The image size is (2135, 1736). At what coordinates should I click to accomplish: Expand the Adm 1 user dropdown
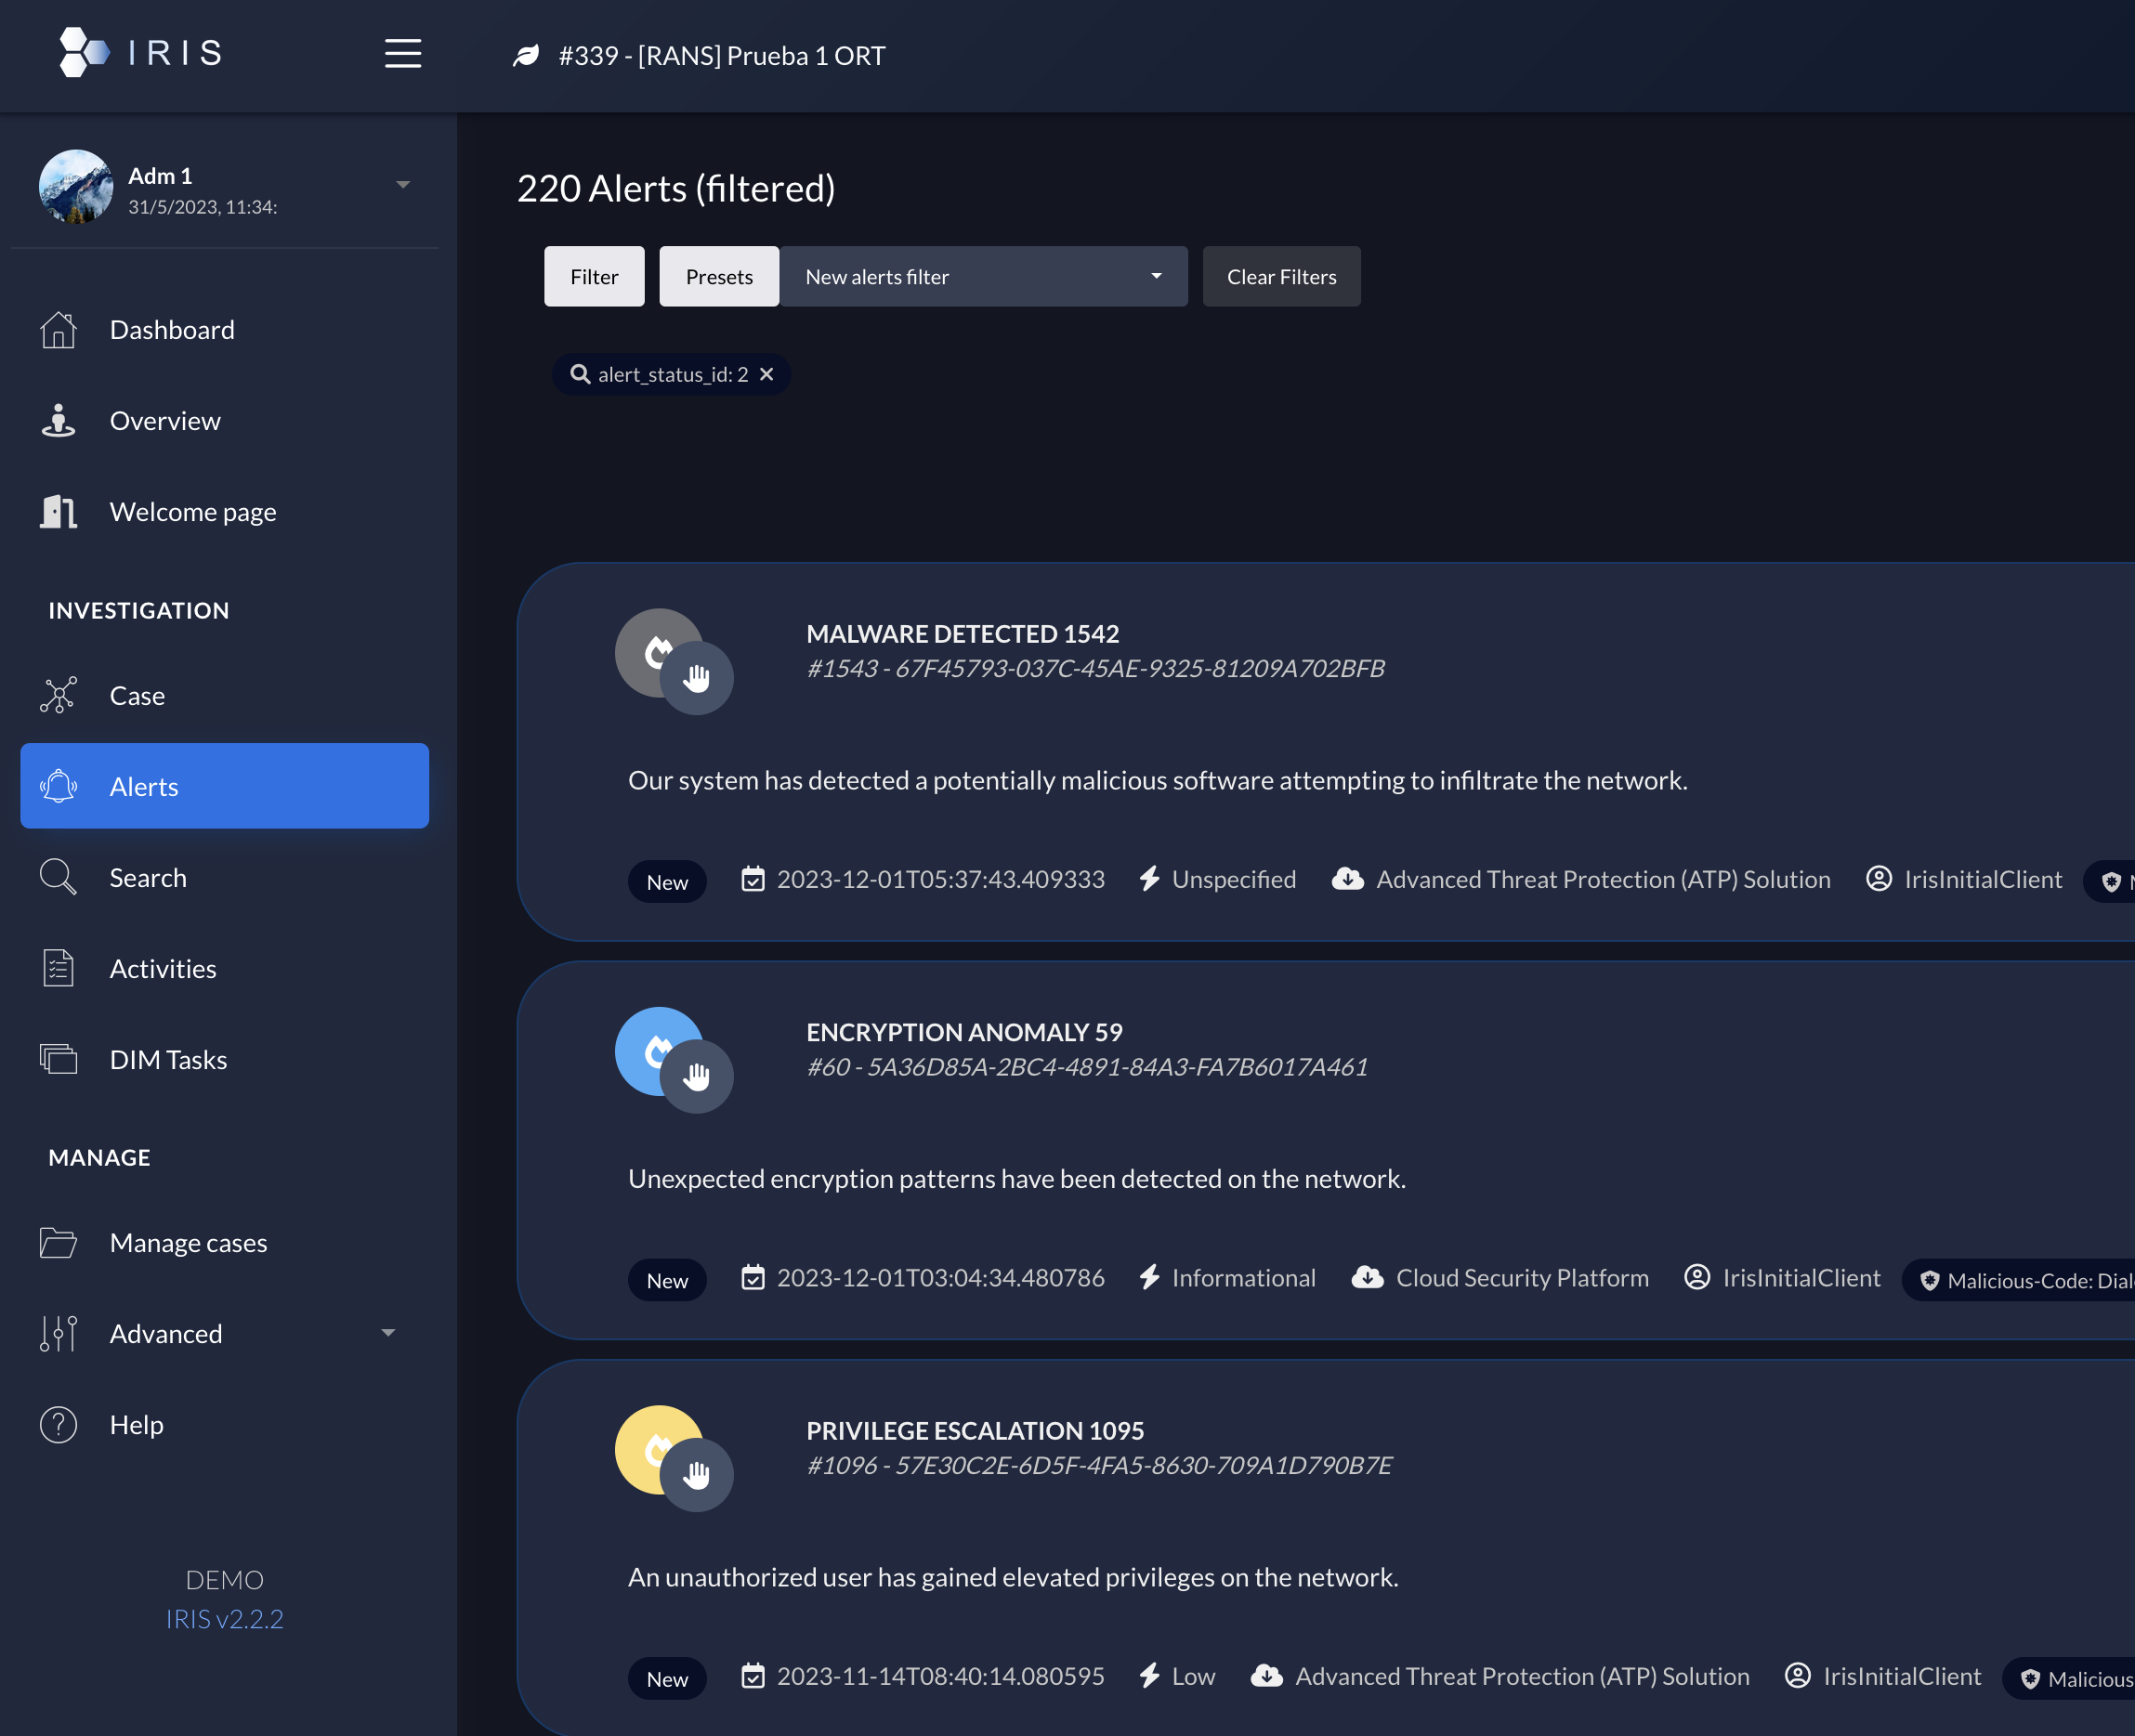point(402,185)
